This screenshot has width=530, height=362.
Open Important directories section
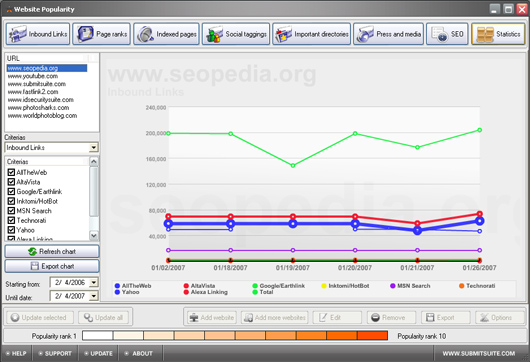coord(311,34)
